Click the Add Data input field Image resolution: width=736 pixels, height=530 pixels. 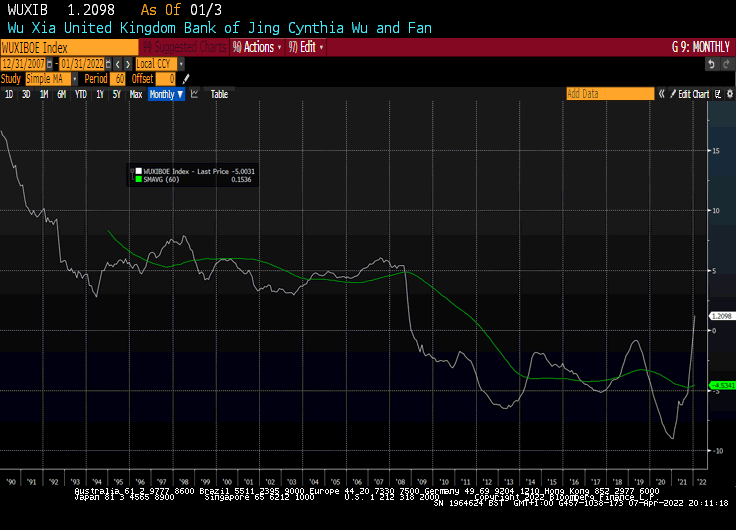609,94
